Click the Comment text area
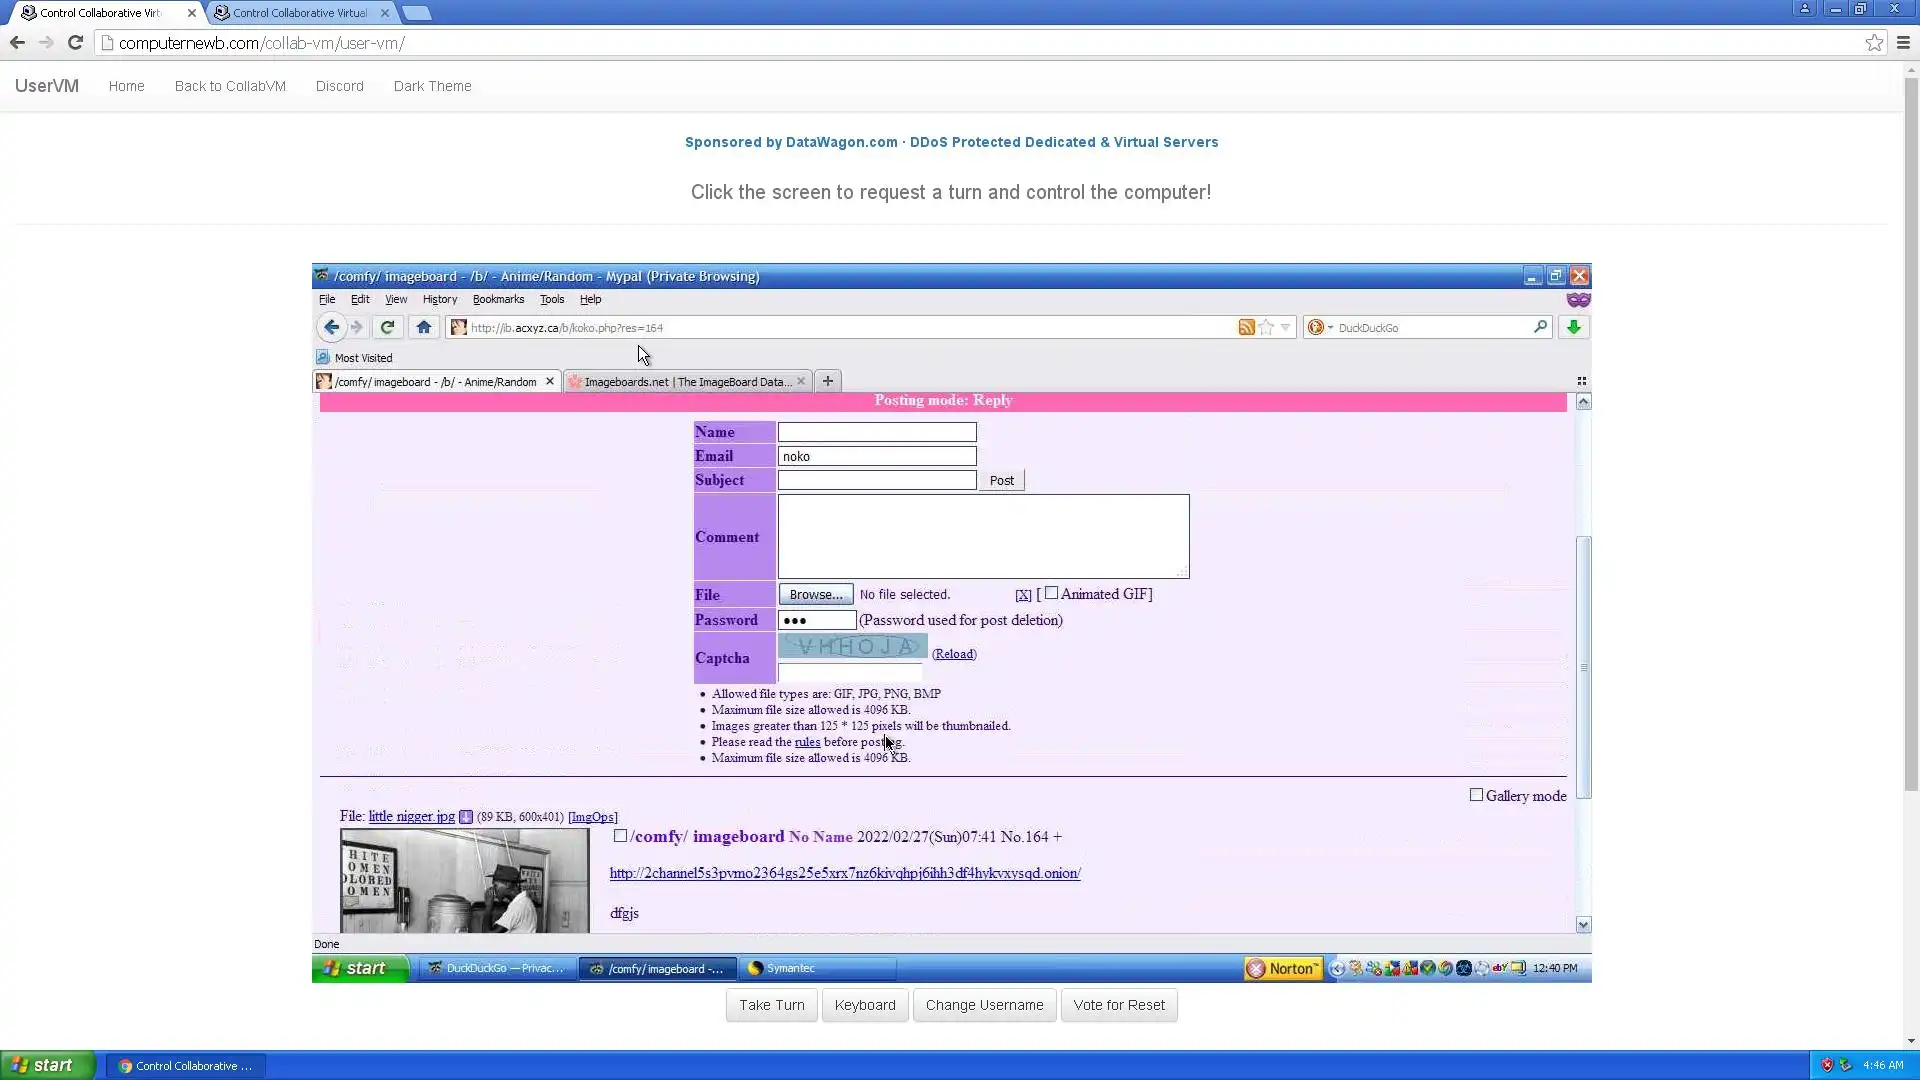1920x1080 pixels. click(982, 536)
